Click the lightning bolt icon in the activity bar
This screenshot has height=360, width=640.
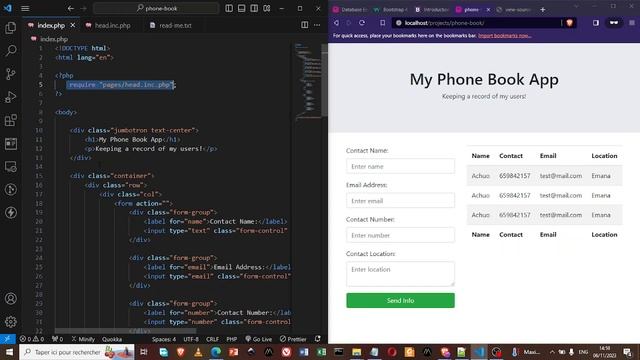coord(11,213)
